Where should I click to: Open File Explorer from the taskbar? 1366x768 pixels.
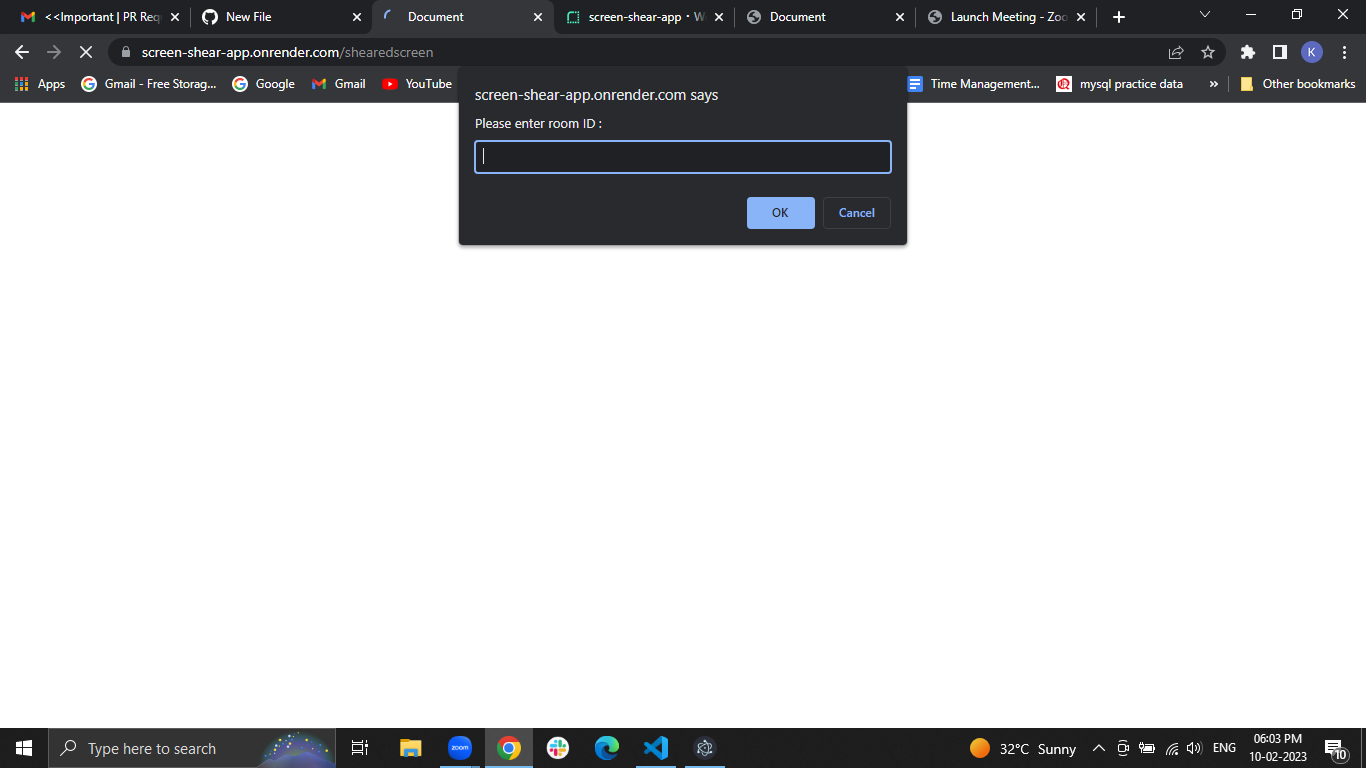[x=410, y=748]
